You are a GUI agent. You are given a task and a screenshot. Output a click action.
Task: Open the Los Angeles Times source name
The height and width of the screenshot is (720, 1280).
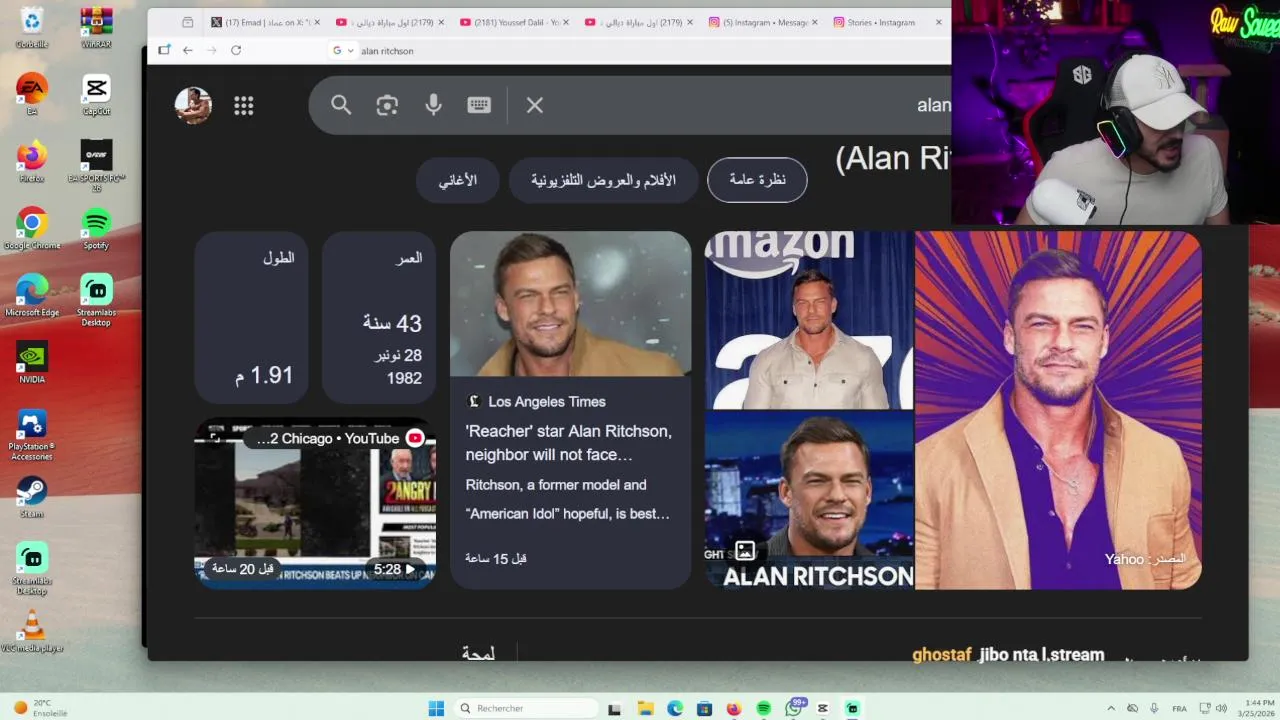tap(547, 402)
